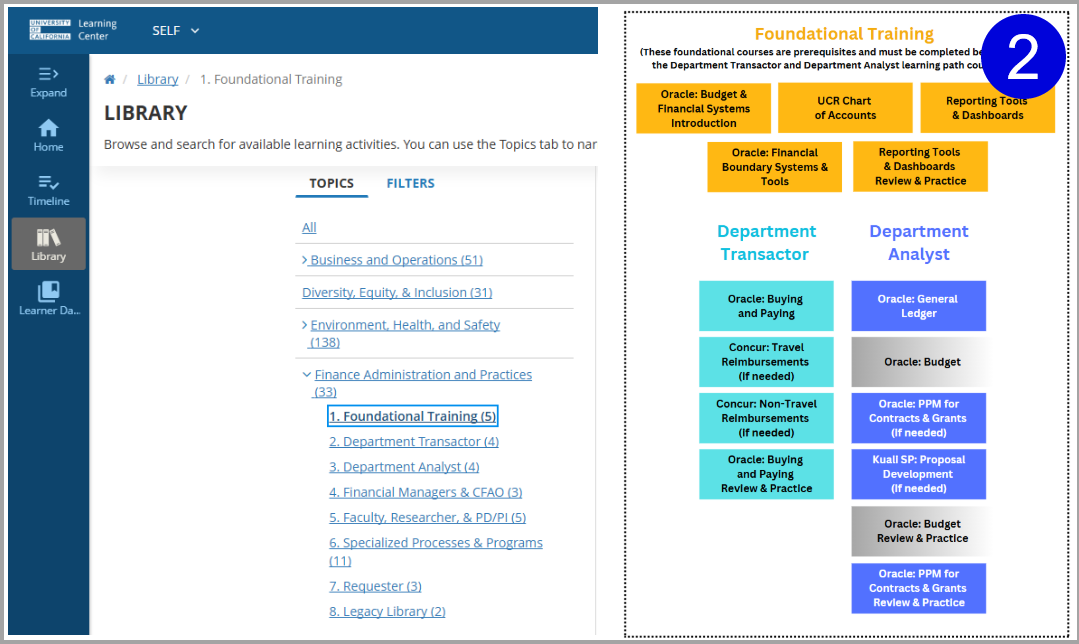The width and height of the screenshot is (1079, 644).
Task: Open Finance Administration and Practices (33) topic
Action: (x=423, y=383)
